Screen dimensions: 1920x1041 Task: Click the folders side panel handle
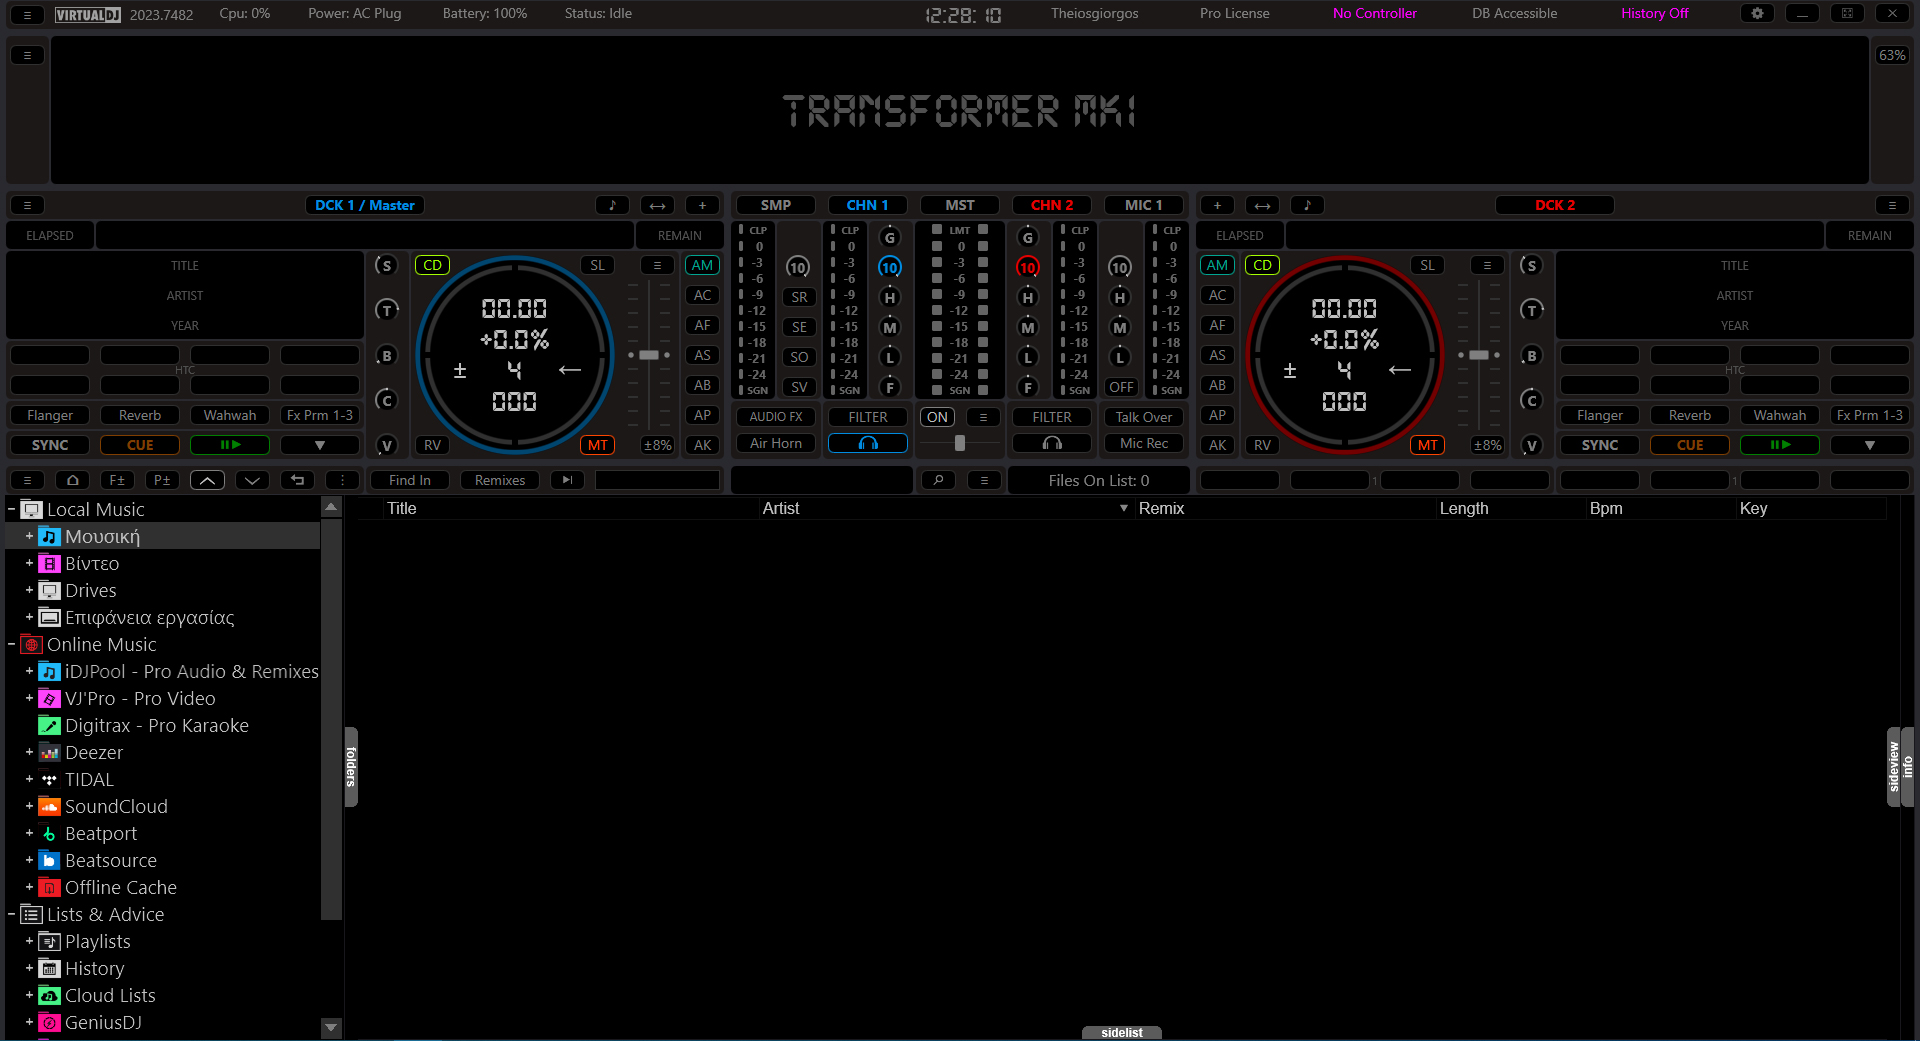[351, 767]
